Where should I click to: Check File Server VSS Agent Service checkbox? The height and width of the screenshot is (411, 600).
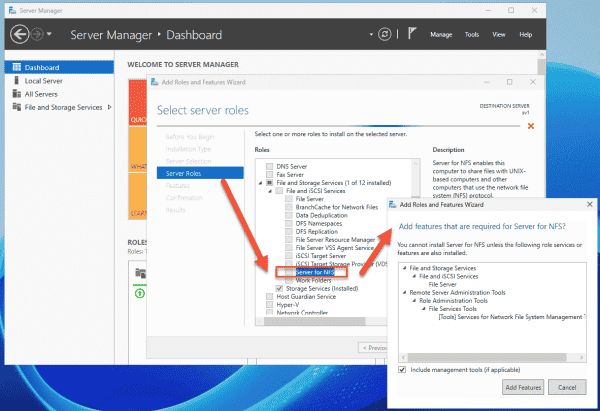[x=289, y=248]
